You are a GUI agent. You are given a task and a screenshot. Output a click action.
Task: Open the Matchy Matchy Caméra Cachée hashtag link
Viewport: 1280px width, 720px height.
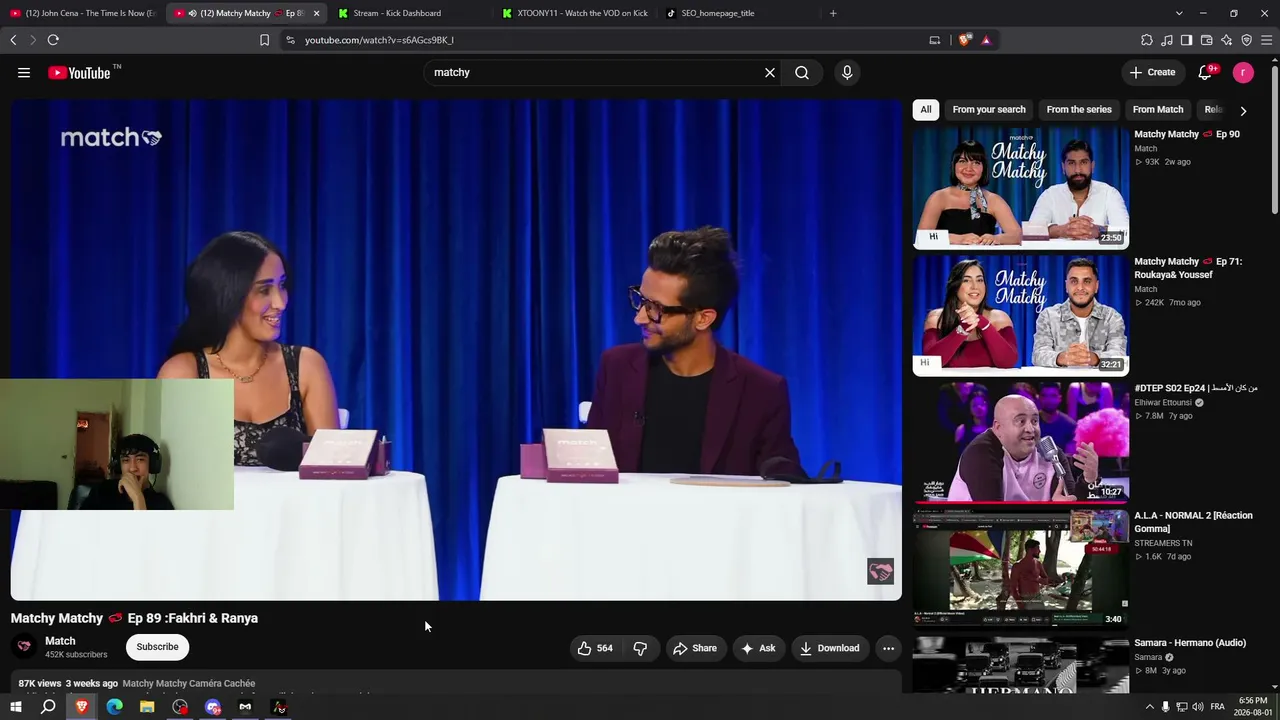tap(189, 684)
